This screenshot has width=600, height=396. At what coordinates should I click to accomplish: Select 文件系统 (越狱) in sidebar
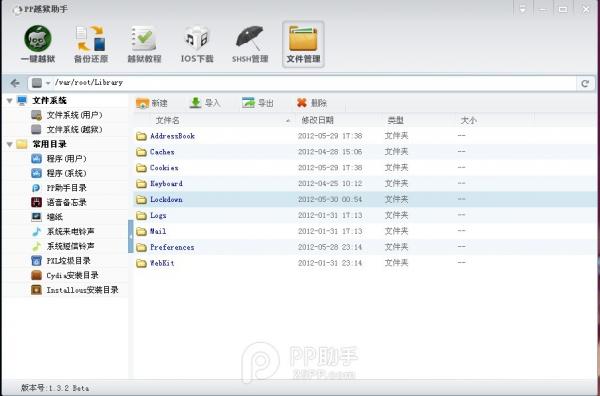67,130
